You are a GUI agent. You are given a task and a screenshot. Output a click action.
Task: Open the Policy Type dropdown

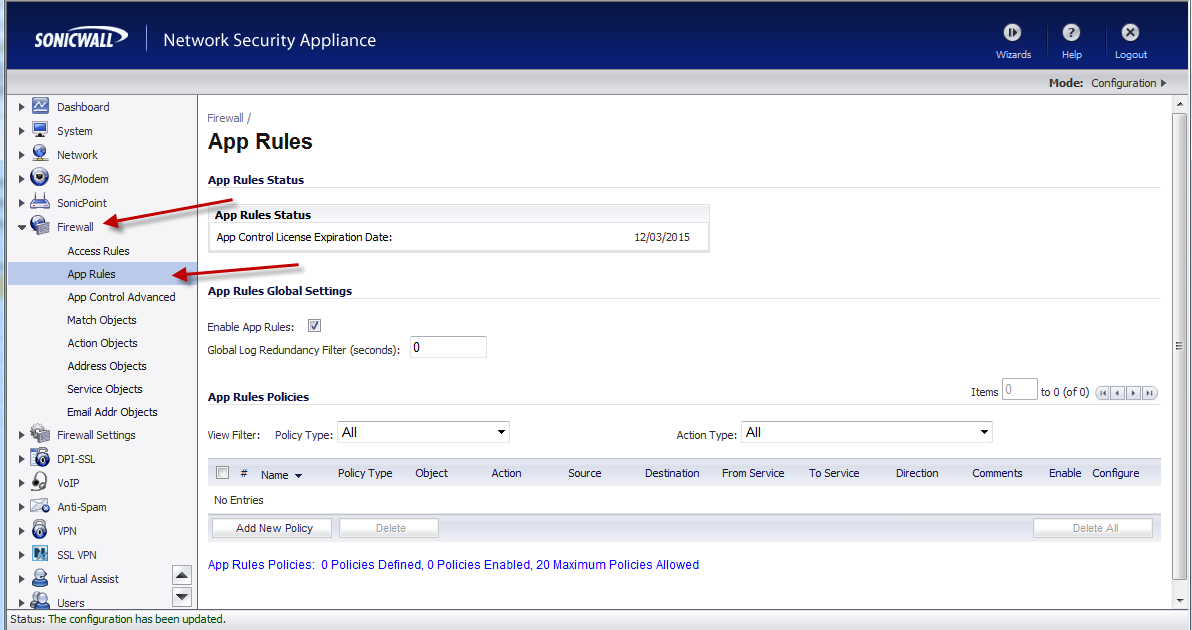click(423, 432)
